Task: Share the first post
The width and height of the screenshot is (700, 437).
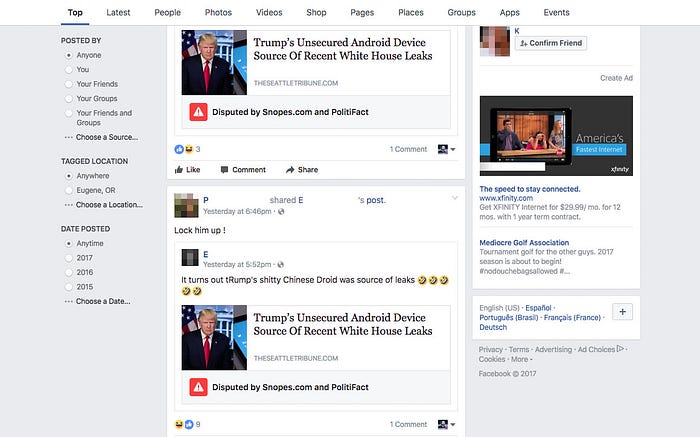Action: pyautogui.click(x=302, y=170)
